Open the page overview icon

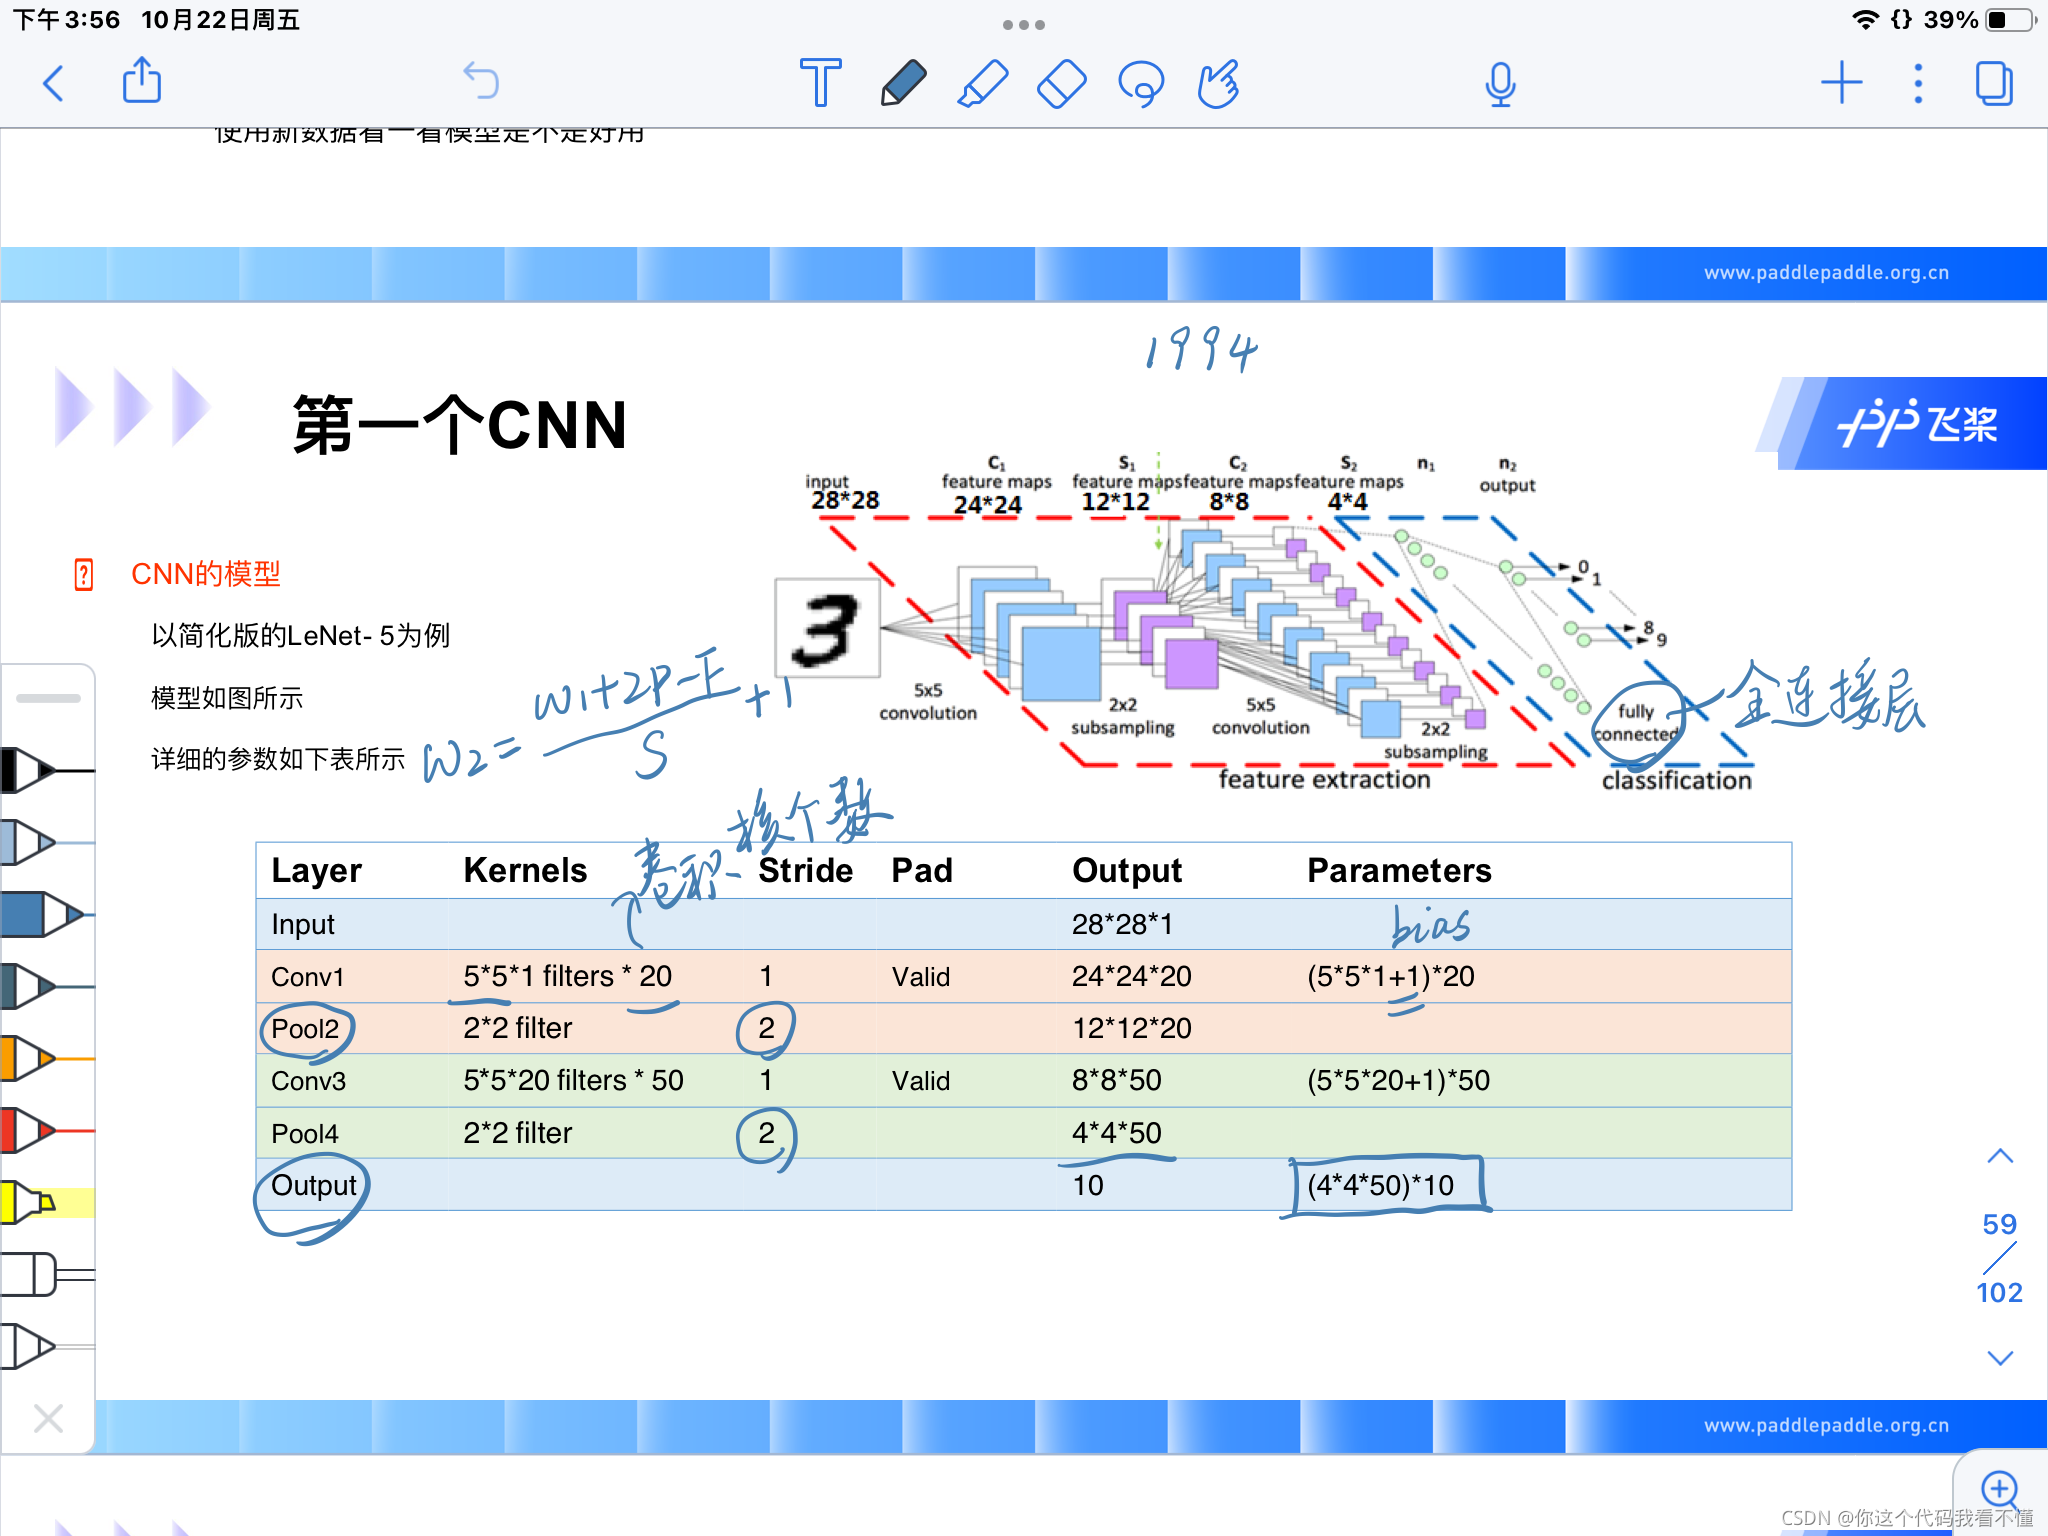tap(1994, 83)
